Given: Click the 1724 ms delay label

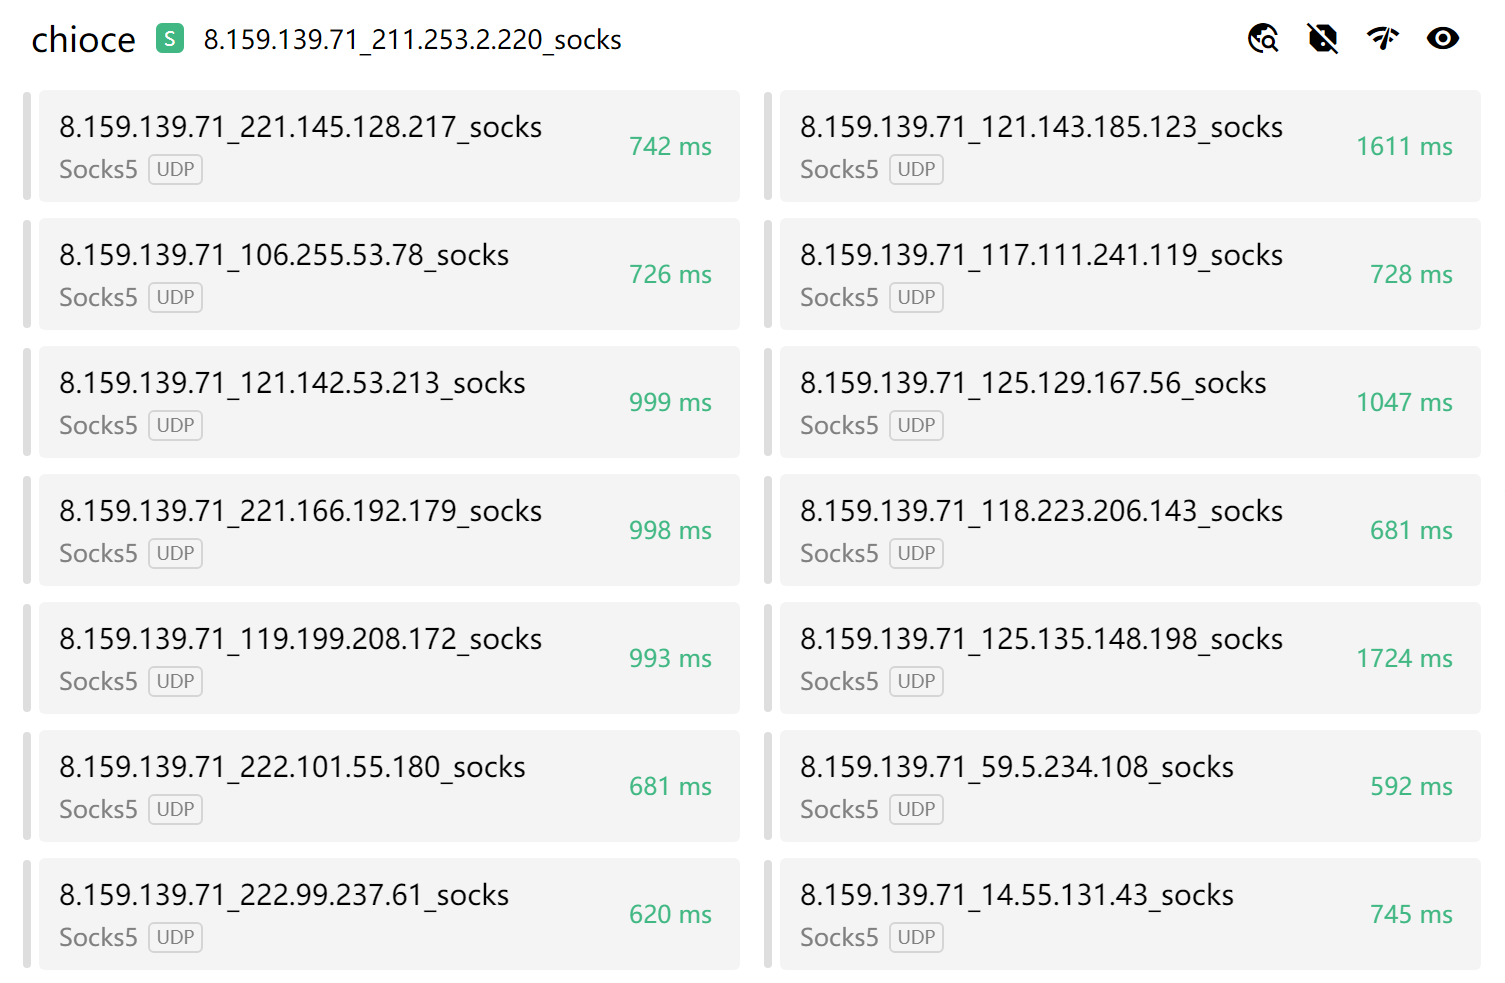Looking at the screenshot, I should 1404,659.
